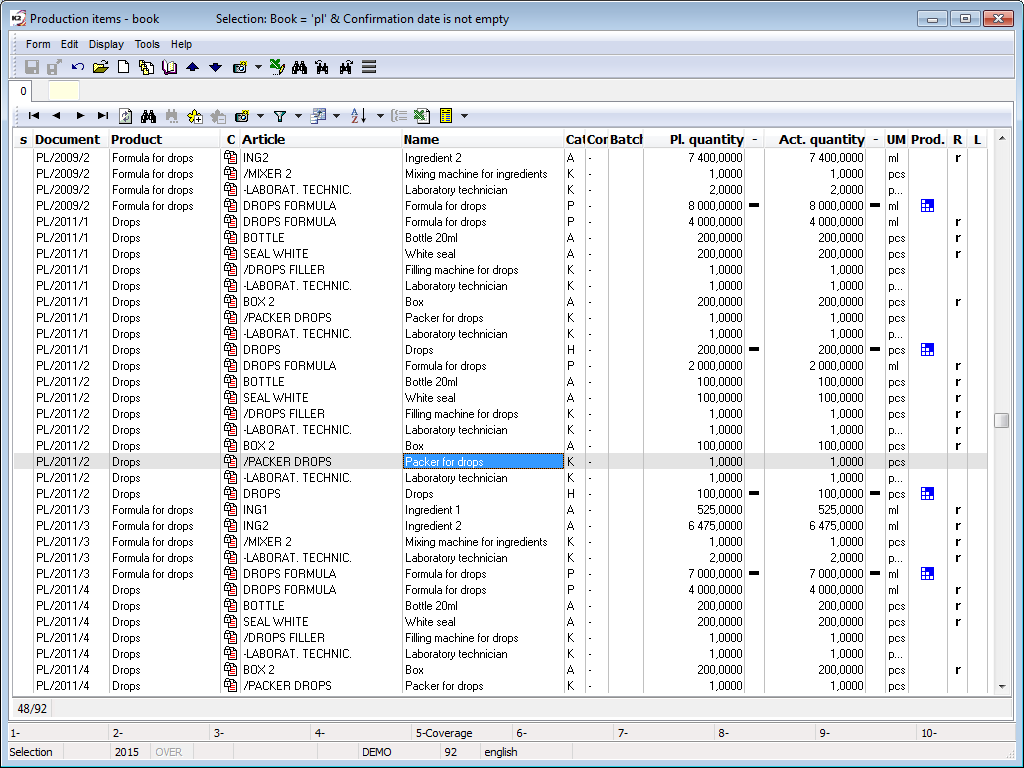Select tab 0
The image size is (1024, 768).
[24, 91]
